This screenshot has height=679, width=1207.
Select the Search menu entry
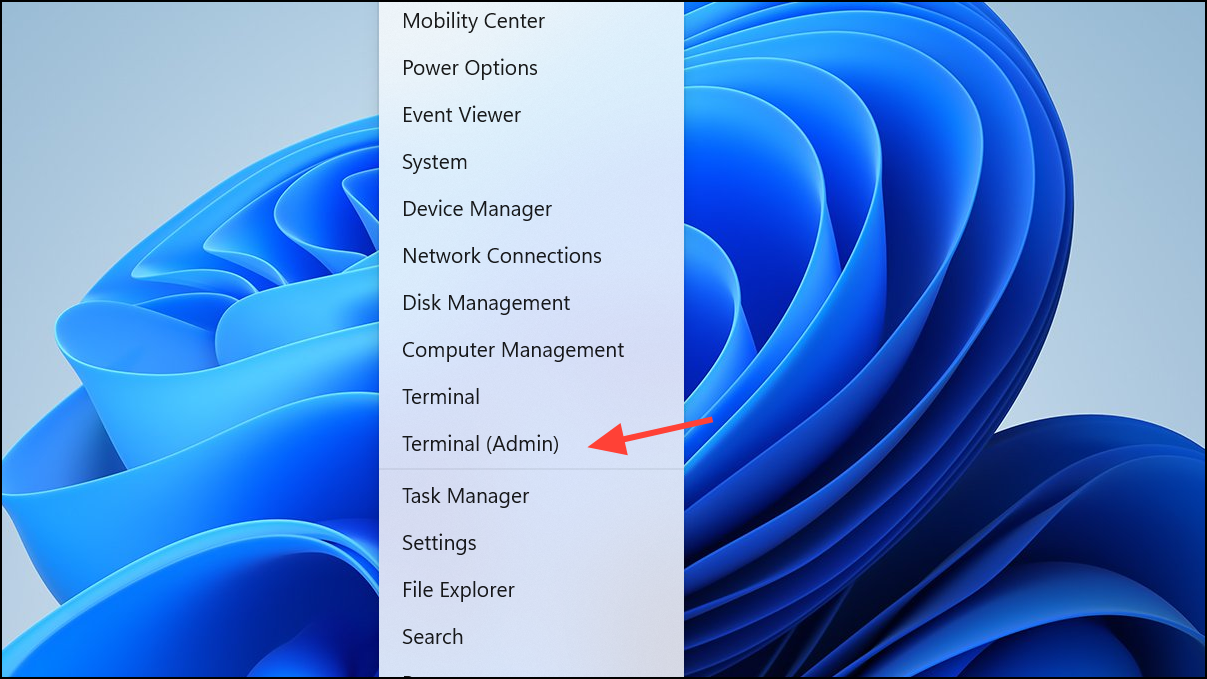531,637
